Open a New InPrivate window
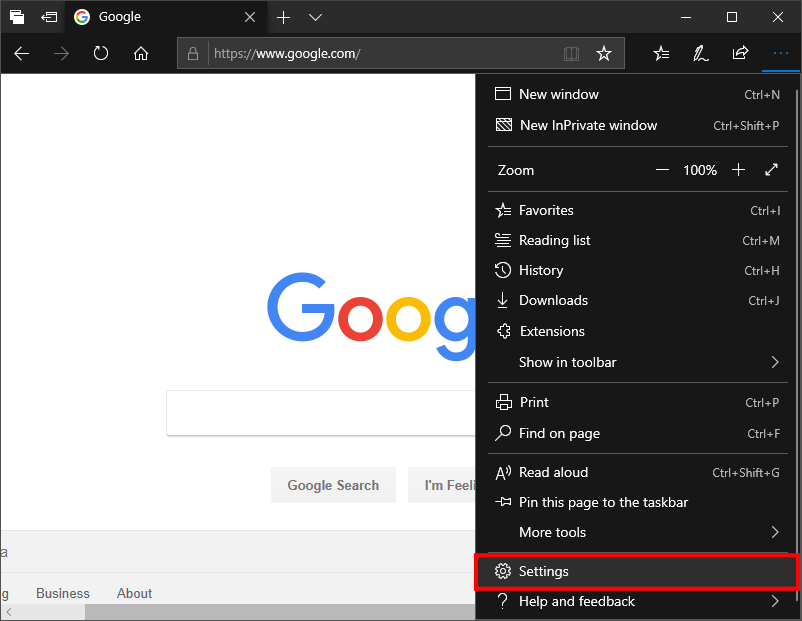Image resolution: width=802 pixels, height=621 pixels. pos(637,125)
